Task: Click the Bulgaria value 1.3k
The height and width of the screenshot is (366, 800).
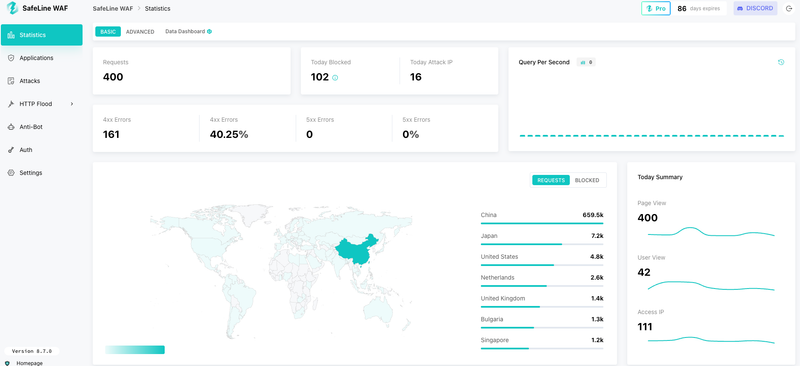Action: coord(597,319)
